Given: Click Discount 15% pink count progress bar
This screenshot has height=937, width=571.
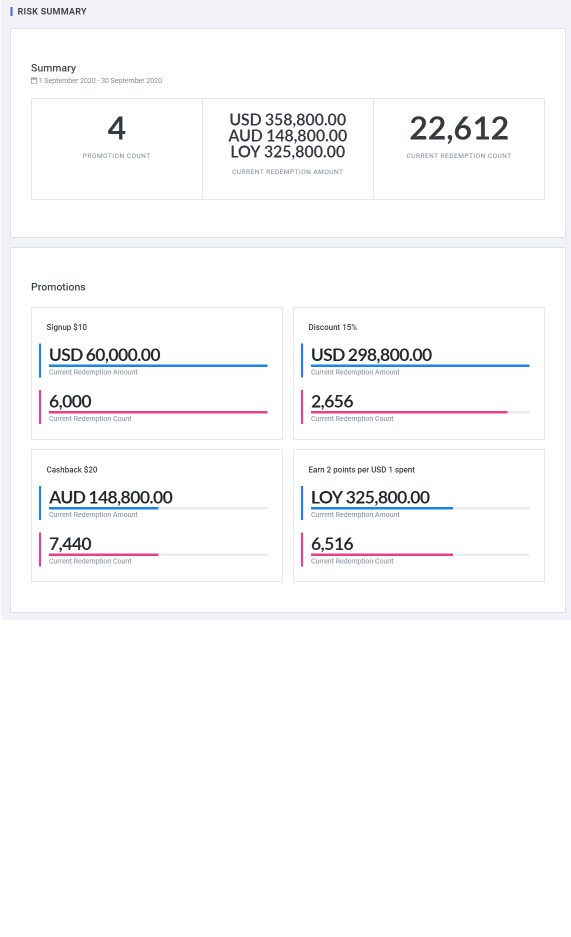Looking at the screenshot, I should (x=420, y=412).
